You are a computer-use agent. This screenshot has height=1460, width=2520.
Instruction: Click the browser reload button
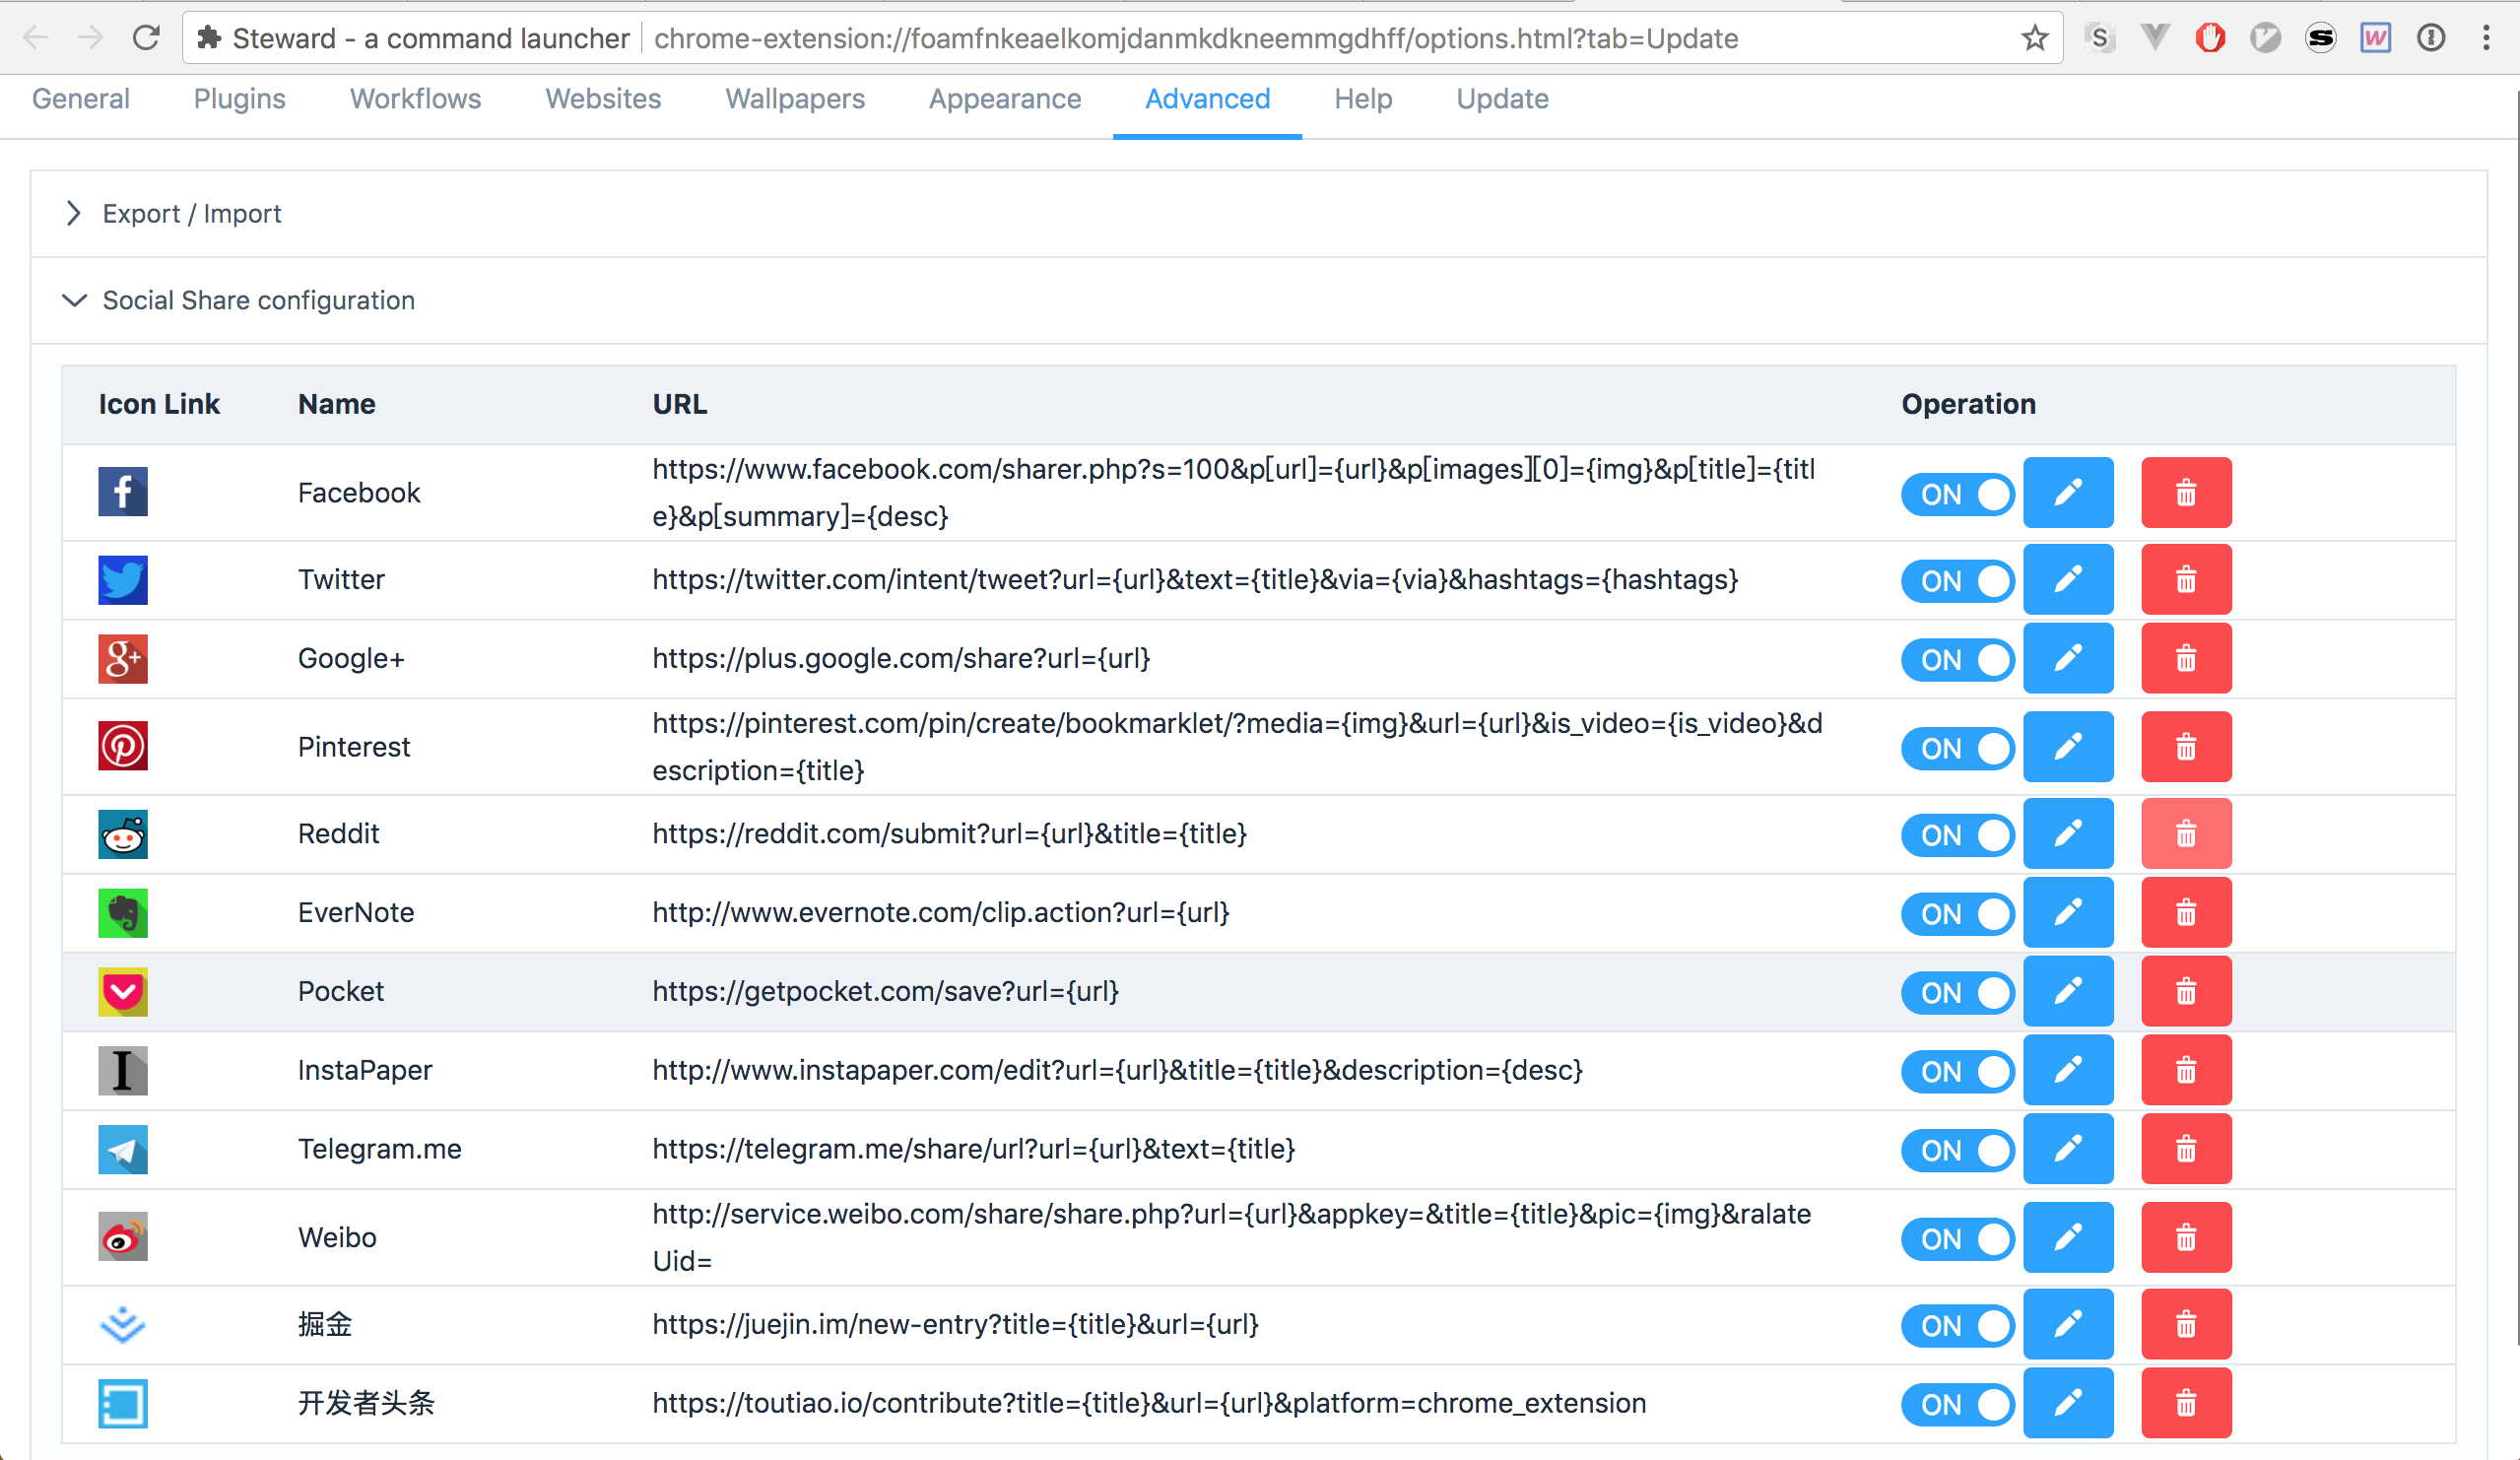(146, 38)
